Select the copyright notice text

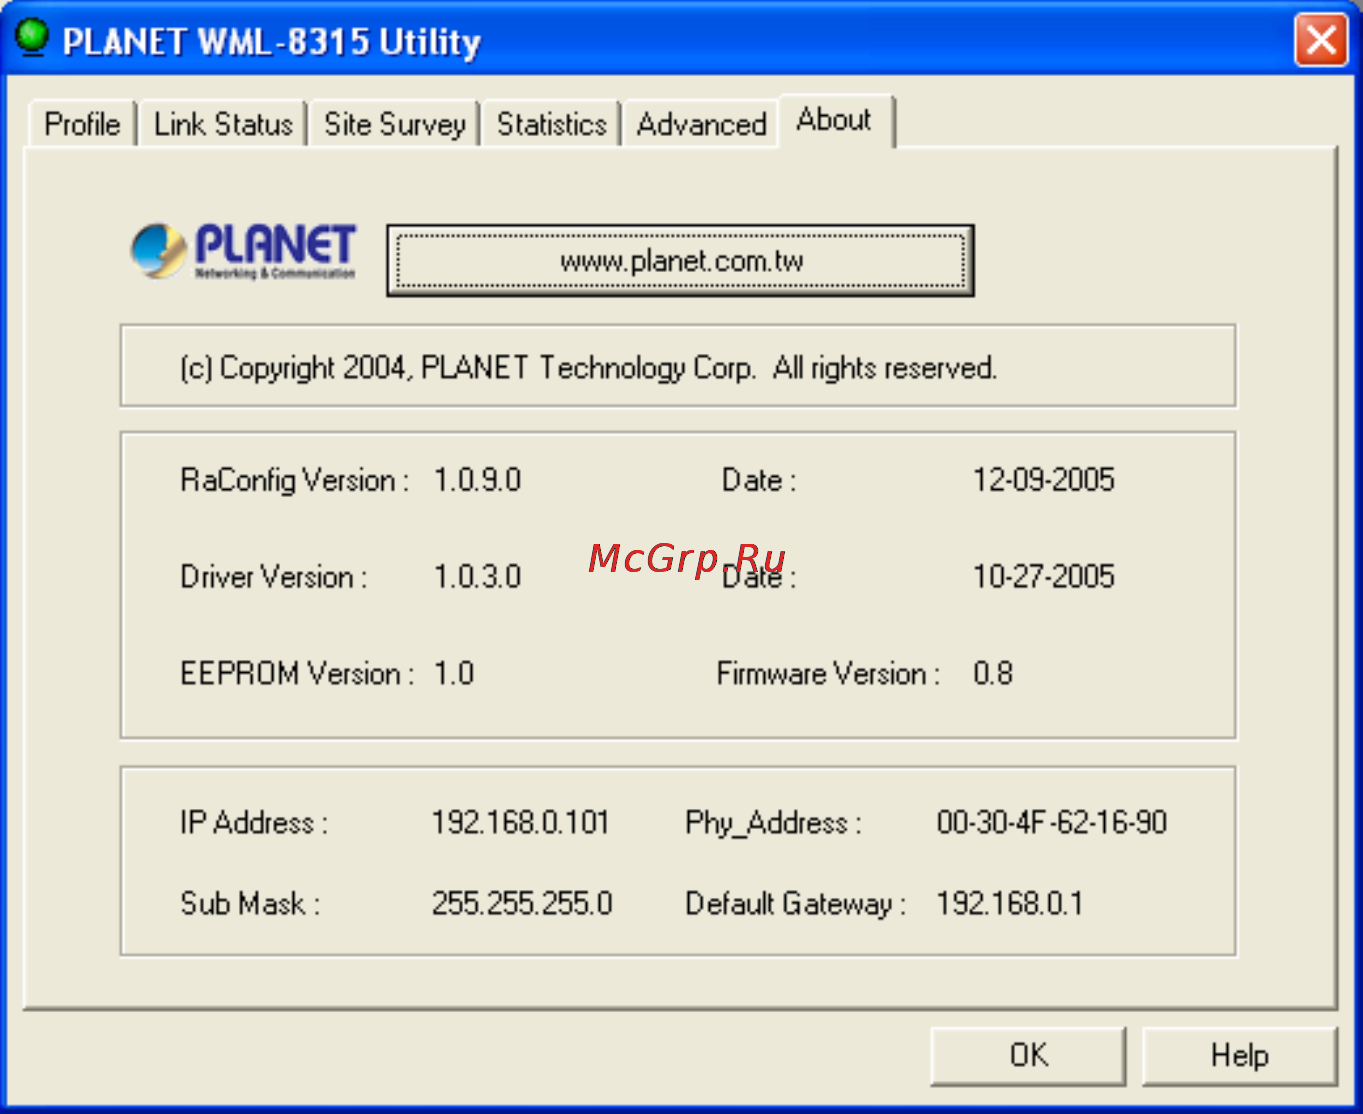(588, 368)
